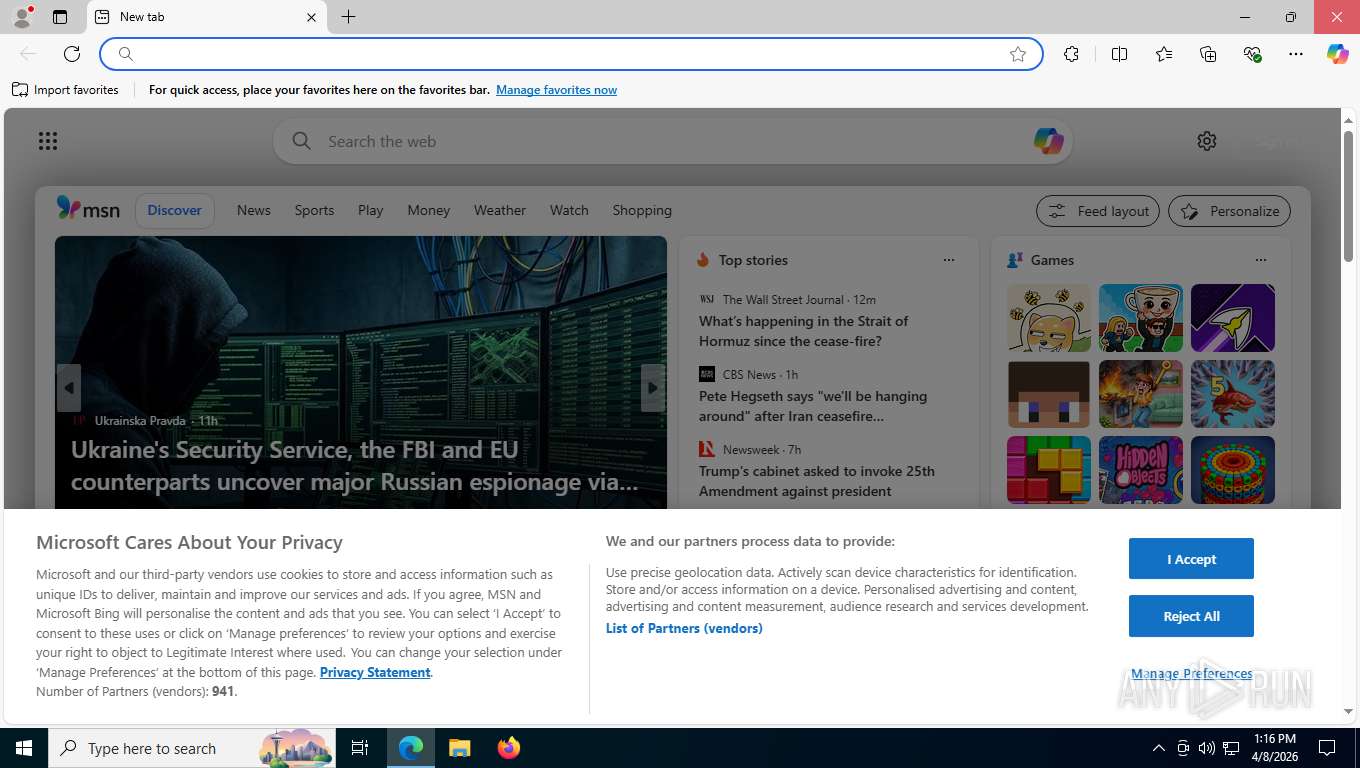Screen dimensions: 1360x768
Task: Open Browser essentials heart icon
Action: tap(1252, 54)
